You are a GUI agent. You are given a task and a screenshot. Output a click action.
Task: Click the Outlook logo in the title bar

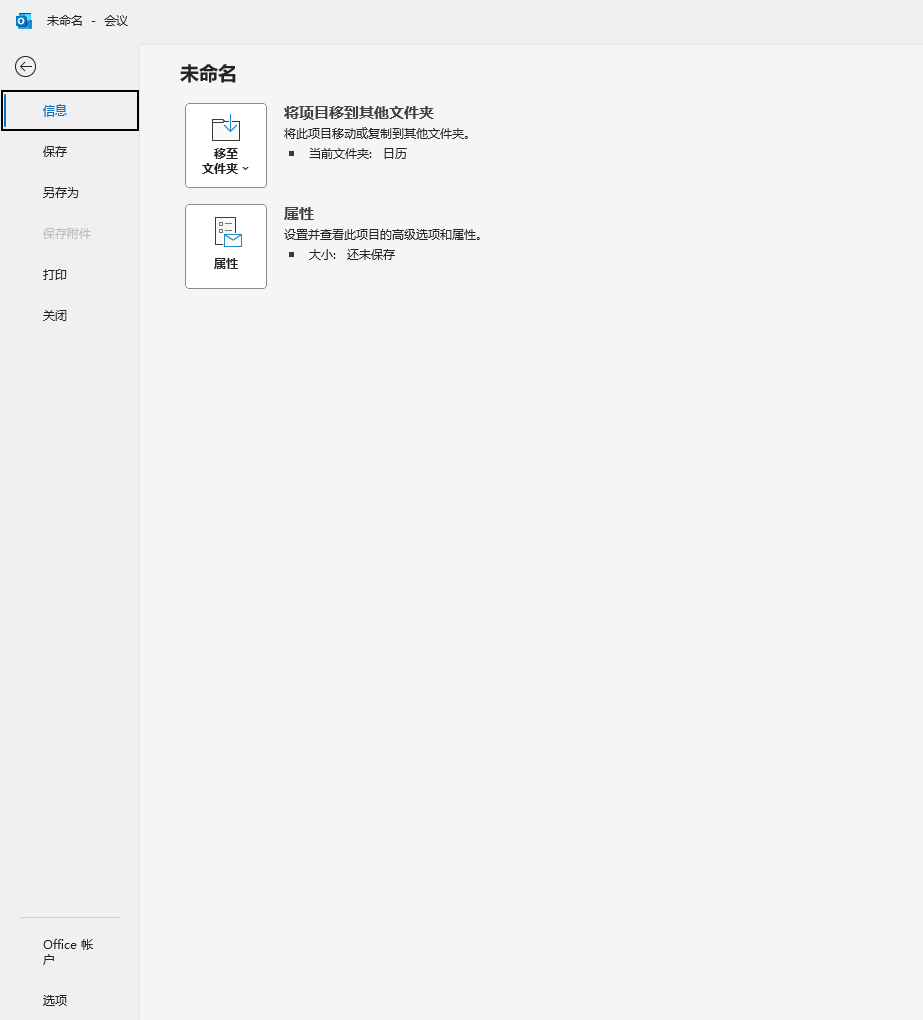point(24,20)
